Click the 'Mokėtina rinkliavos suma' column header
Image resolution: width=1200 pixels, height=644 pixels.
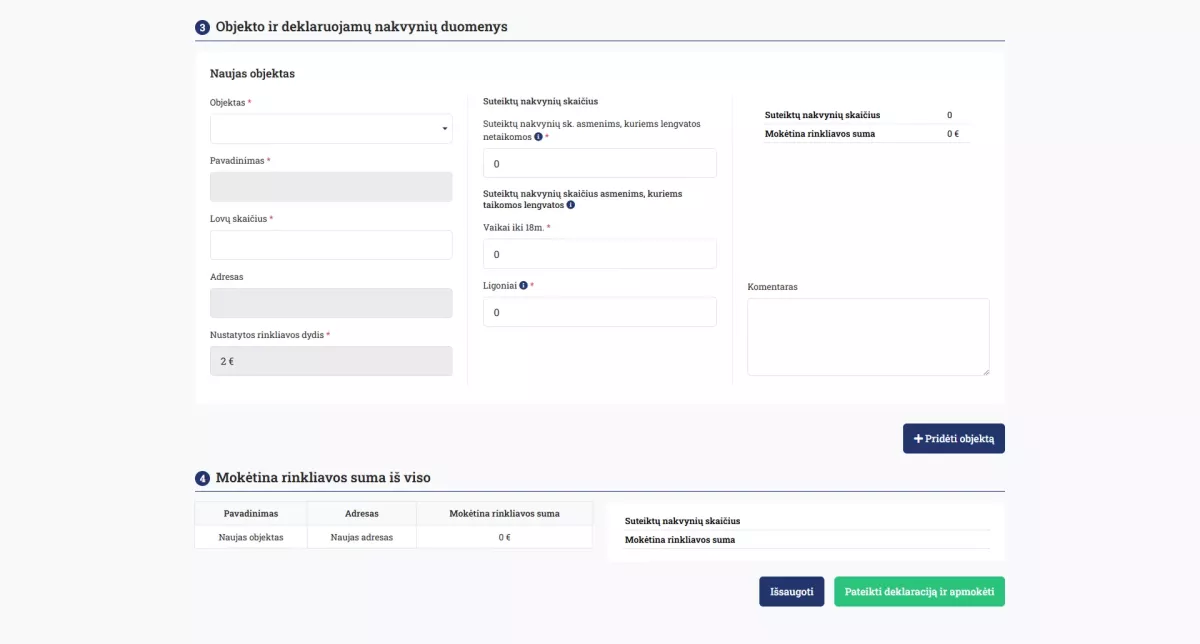coord(504,514)
